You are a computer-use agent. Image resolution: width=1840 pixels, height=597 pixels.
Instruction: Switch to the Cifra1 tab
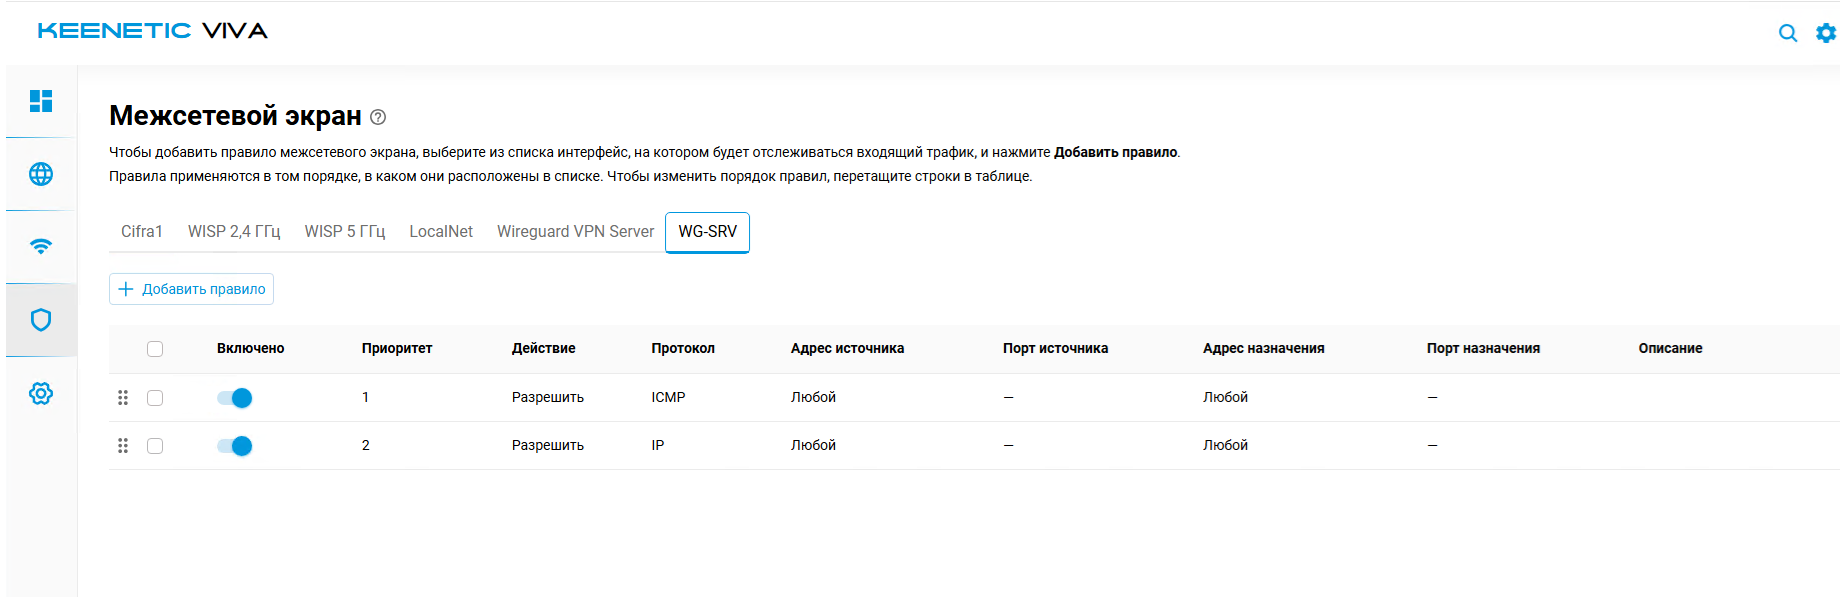(142, 232)
